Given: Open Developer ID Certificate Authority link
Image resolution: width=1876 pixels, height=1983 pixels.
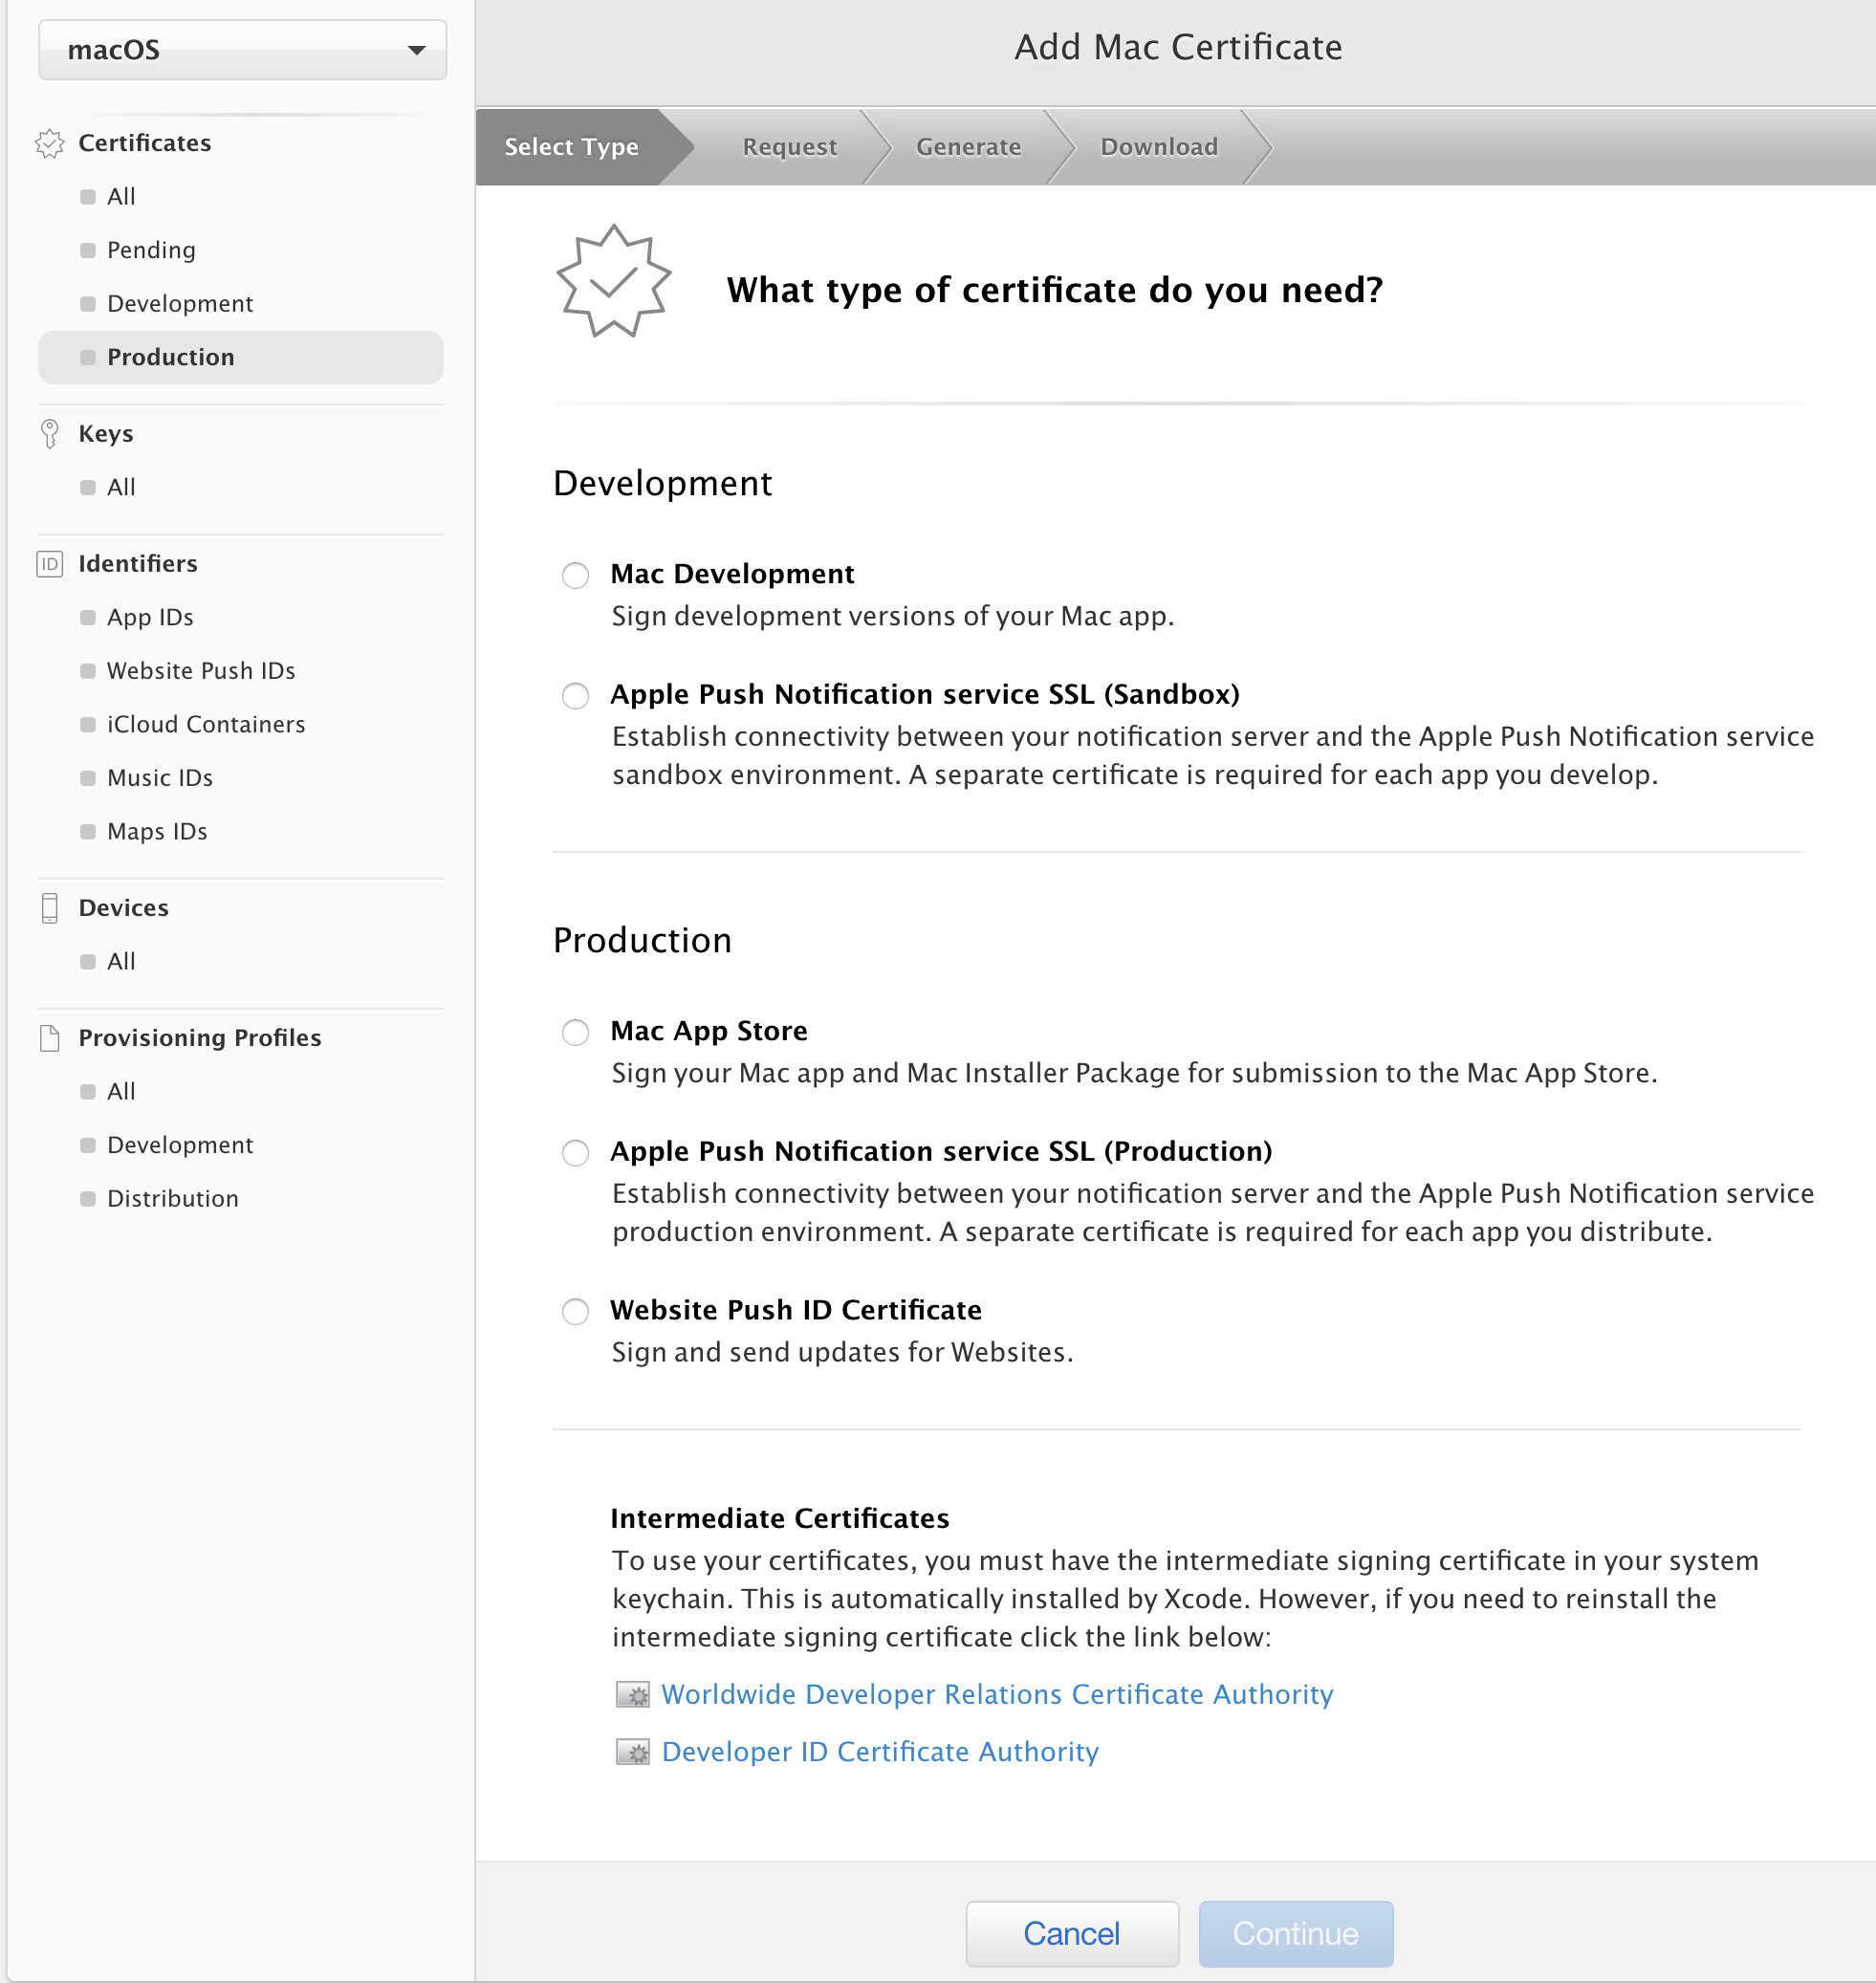Looking at the screenshot, I should click(x=880, y=1753).
